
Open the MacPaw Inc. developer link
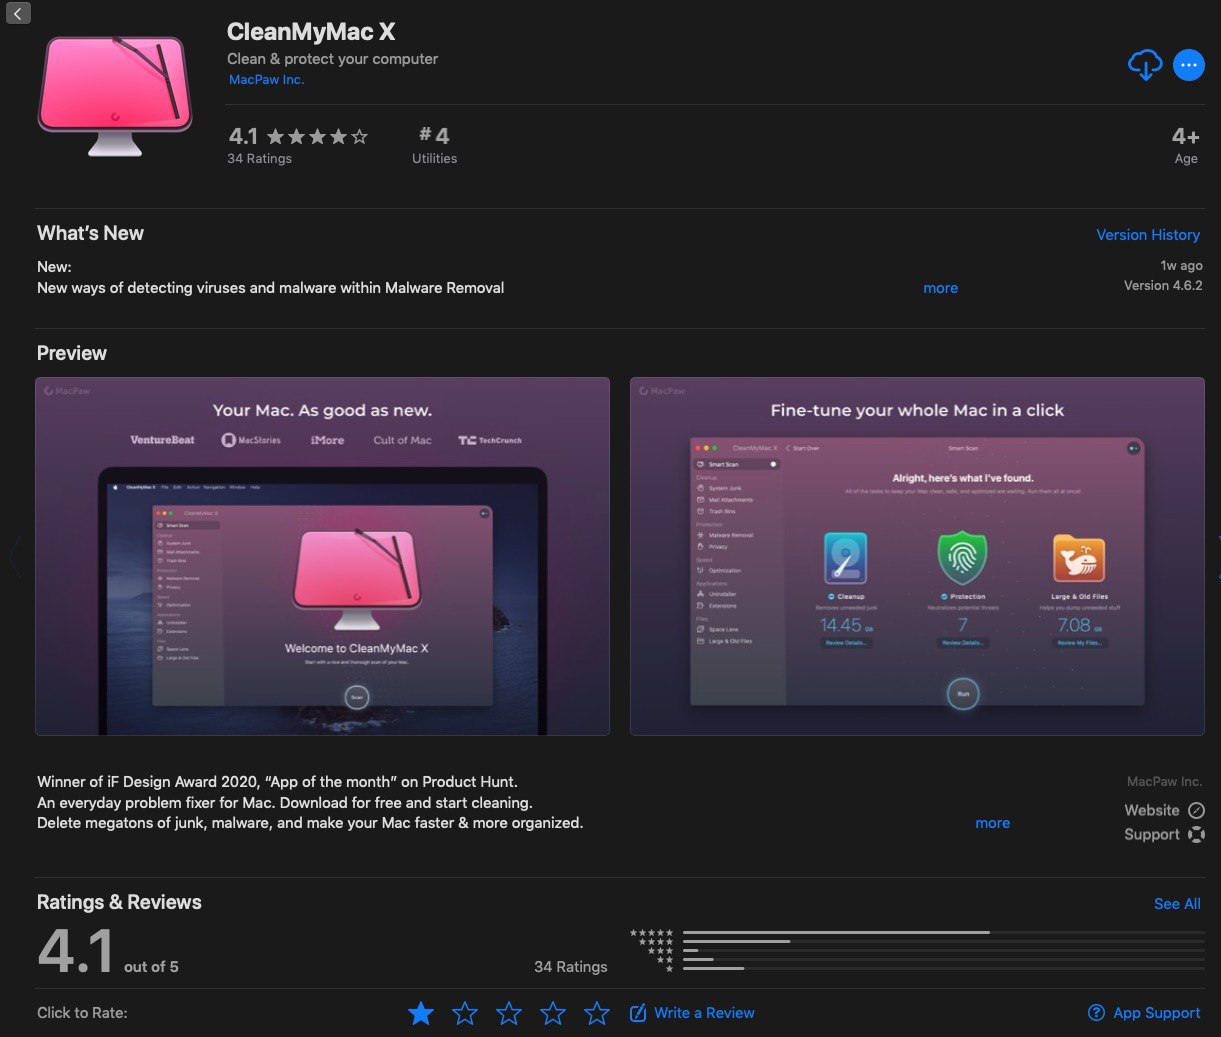pyautogui.click(x=266, y=80)
